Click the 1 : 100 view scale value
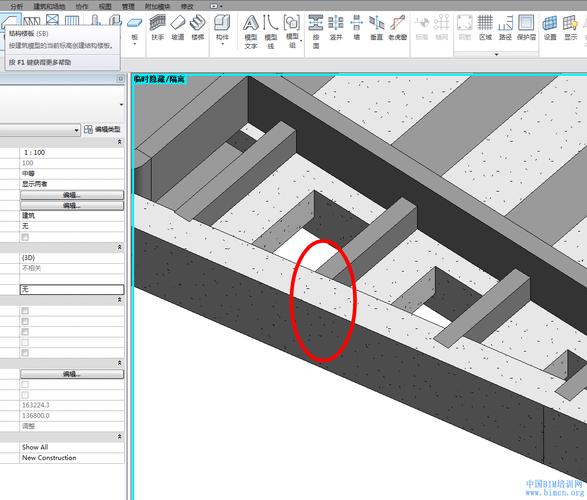The height and width of the screenshot is (500, 587). point(34,152)
